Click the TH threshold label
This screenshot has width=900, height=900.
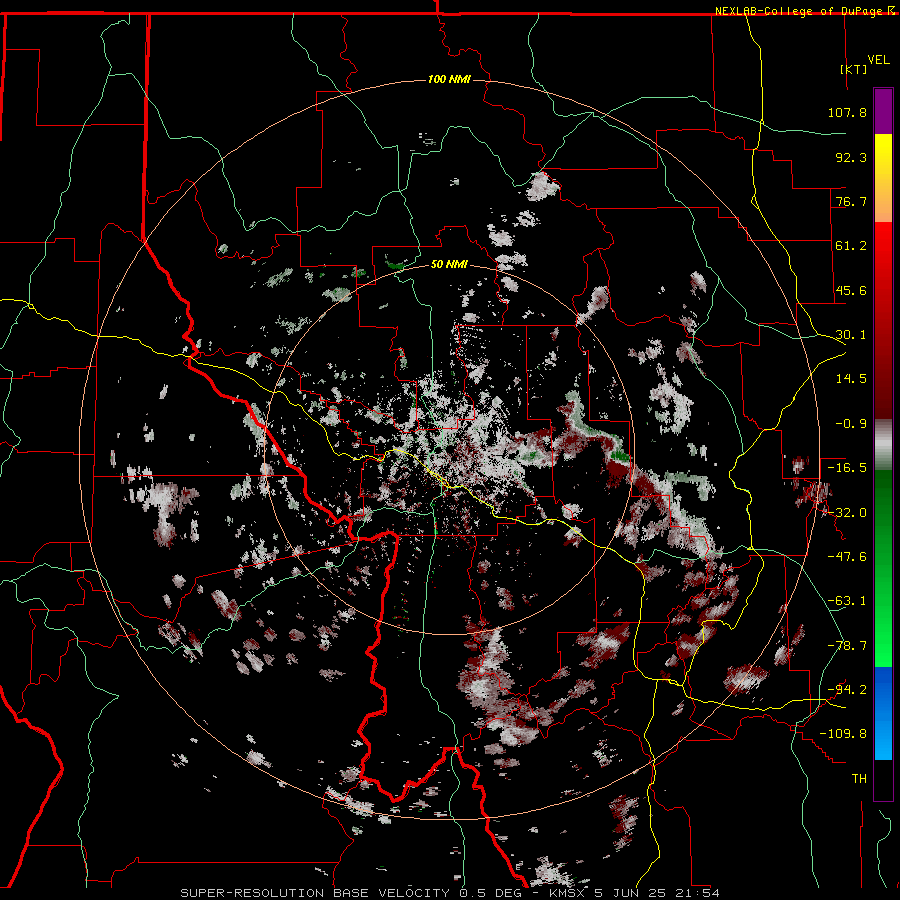[859, 779]
